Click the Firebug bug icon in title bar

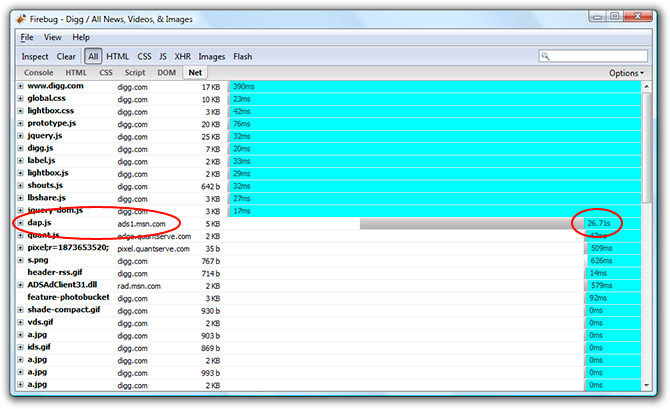[21, 19]
